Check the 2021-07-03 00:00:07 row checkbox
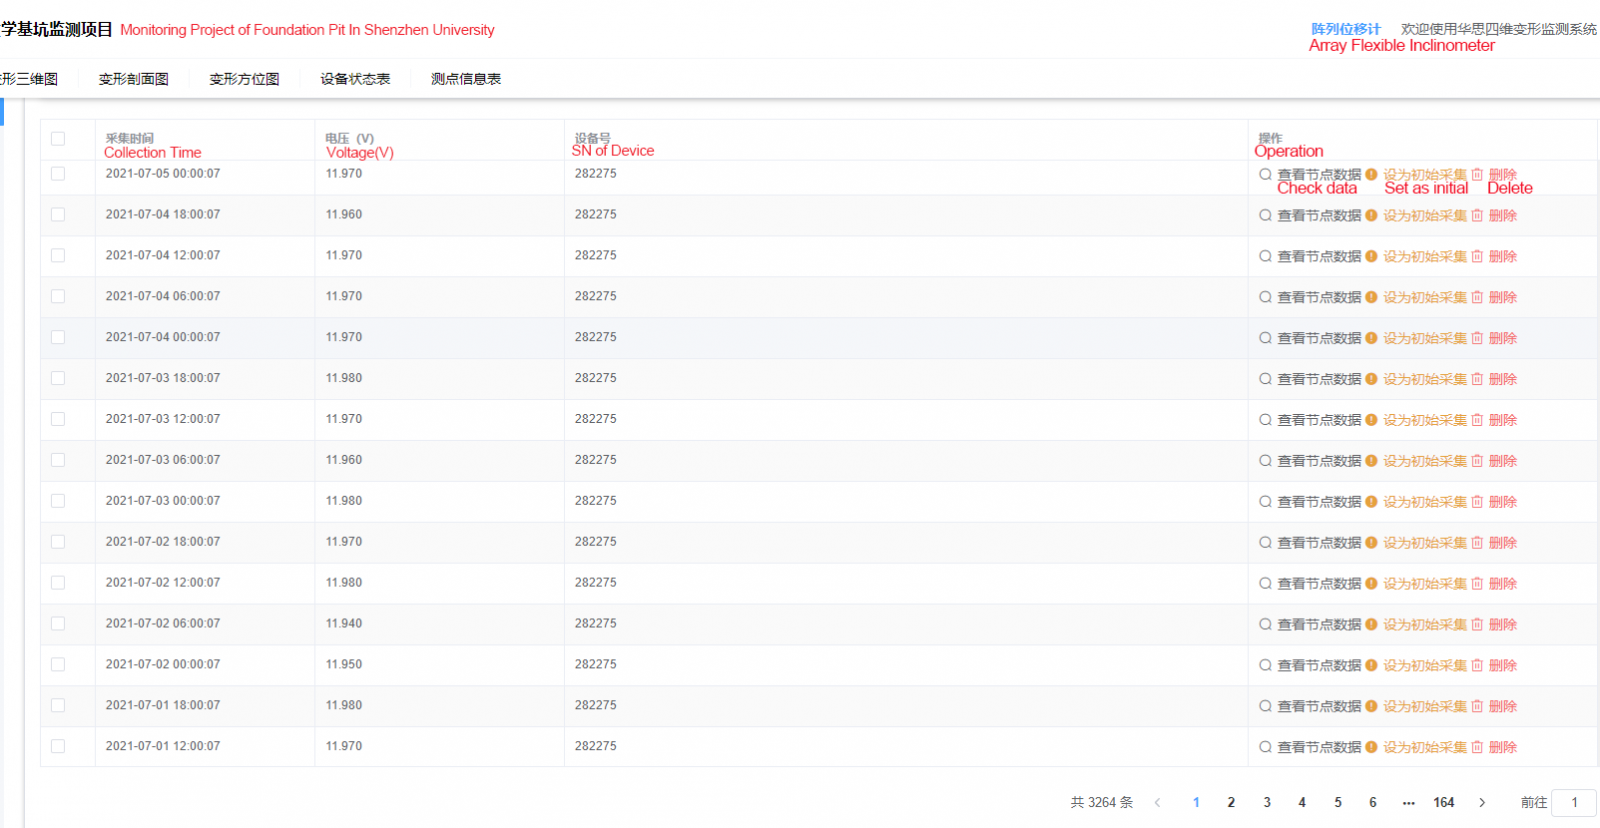Screen dimensions: 1600x828 tap(58, 501)
